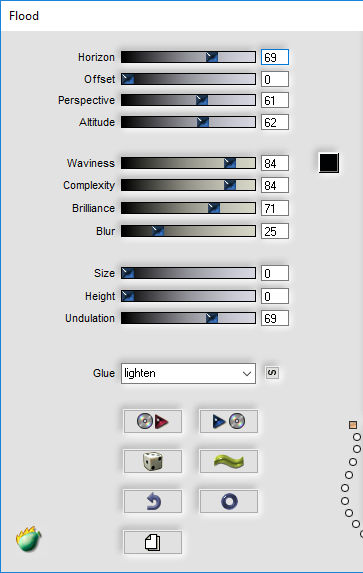Click the Flood window title text
The image size is (363, 573).
click(24, 16)
